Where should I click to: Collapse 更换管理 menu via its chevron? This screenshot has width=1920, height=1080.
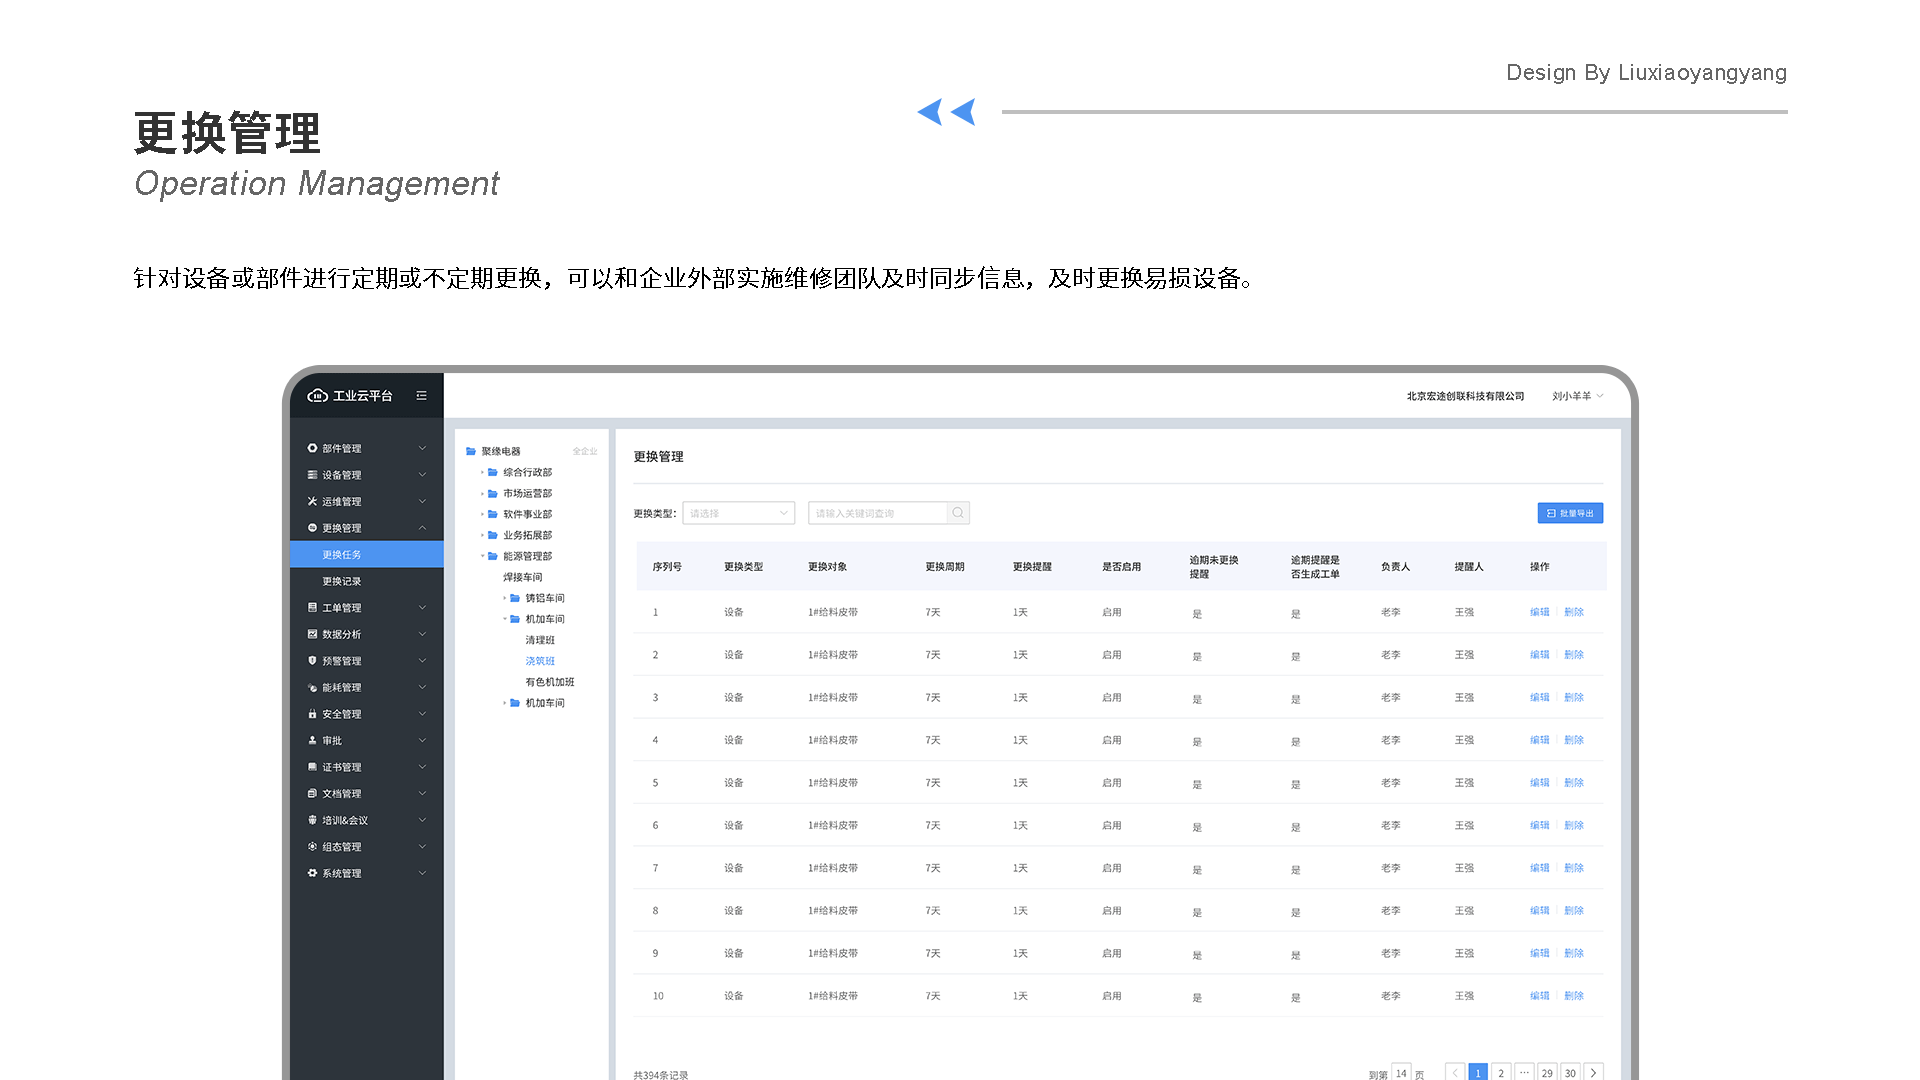pyautogui.click(x=422, y=528)
